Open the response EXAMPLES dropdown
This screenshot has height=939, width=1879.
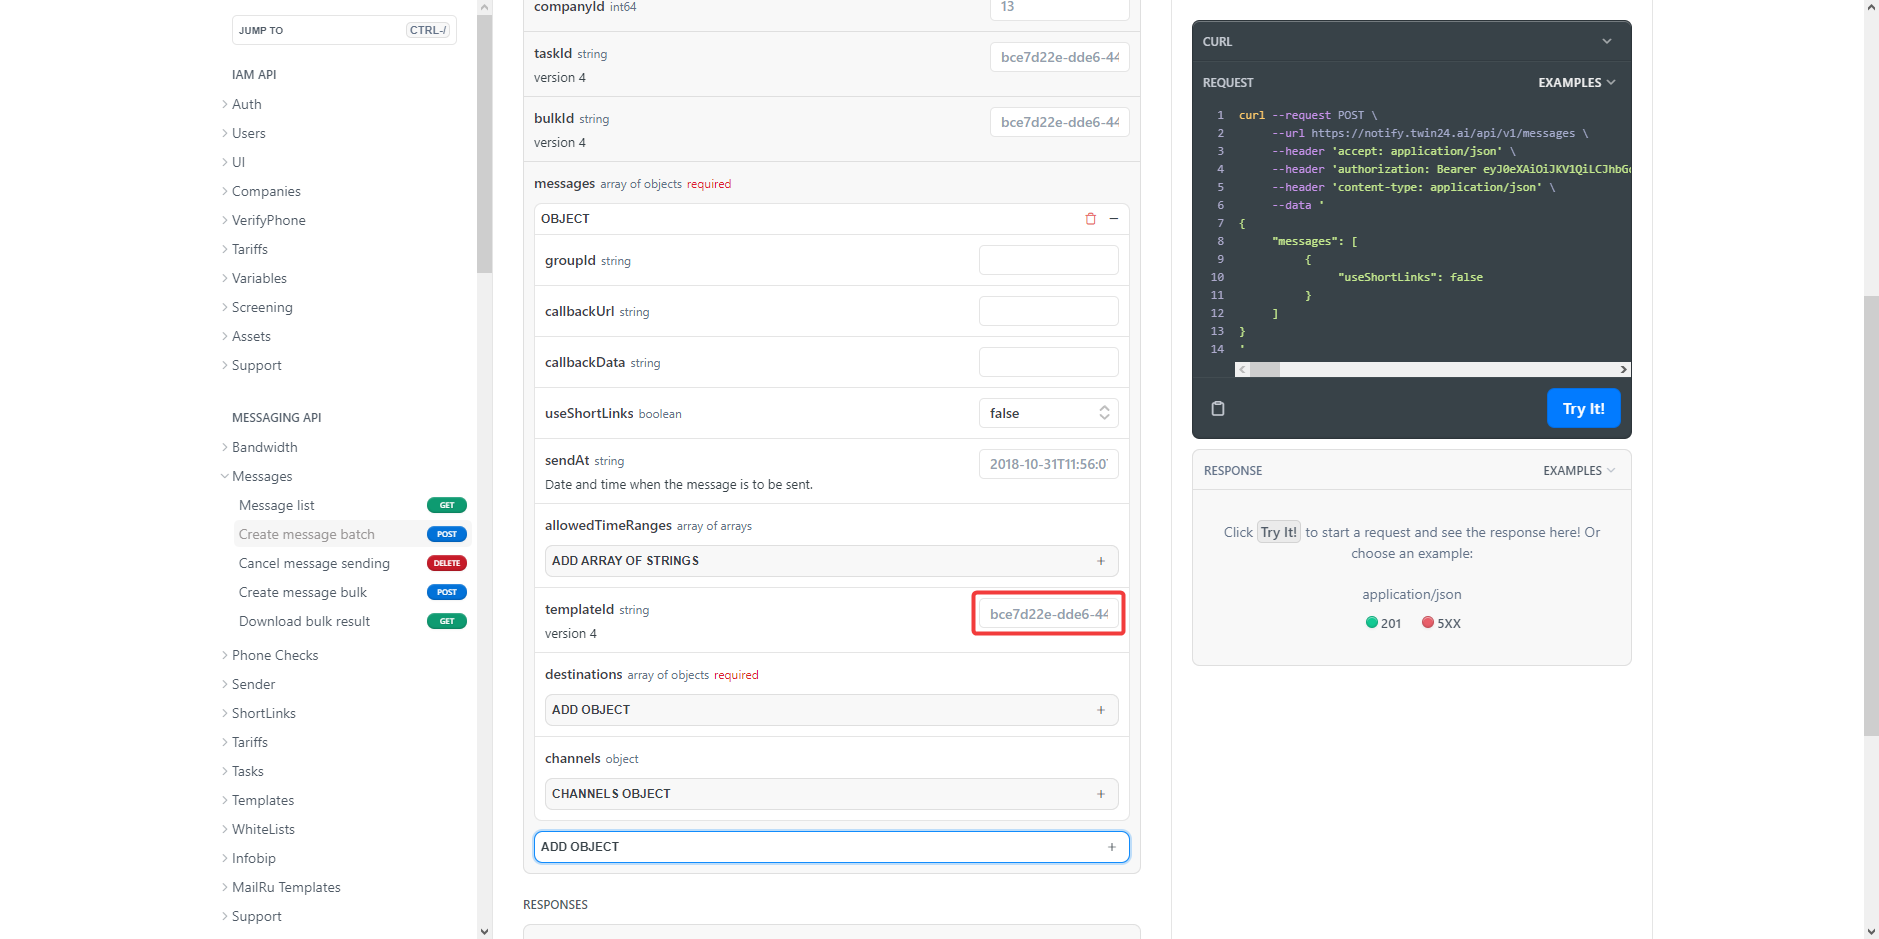click(x=1579, y=471)
